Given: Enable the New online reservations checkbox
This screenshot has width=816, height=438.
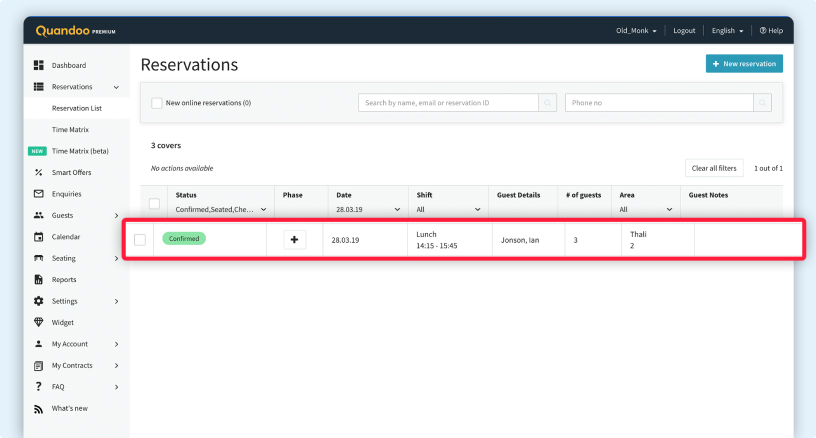Looking at the screenshot, I should tap(157, 103).
